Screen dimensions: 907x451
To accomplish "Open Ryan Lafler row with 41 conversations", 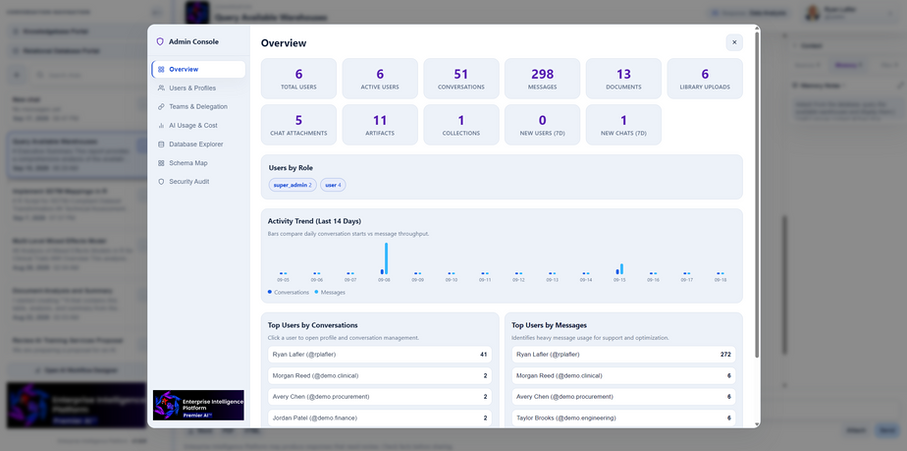I will [380, 354].
